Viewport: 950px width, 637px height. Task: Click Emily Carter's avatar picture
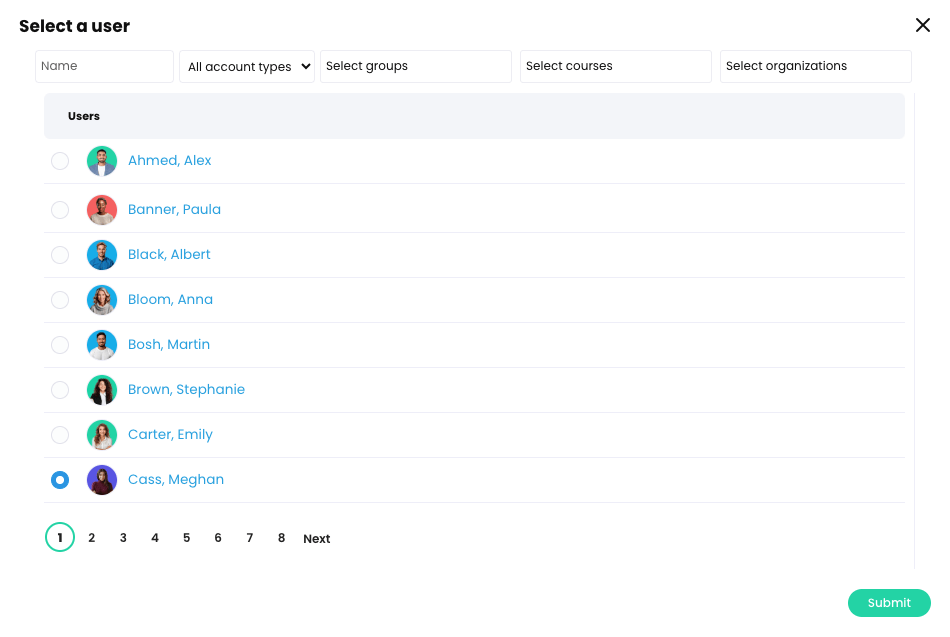pos(102,435)
